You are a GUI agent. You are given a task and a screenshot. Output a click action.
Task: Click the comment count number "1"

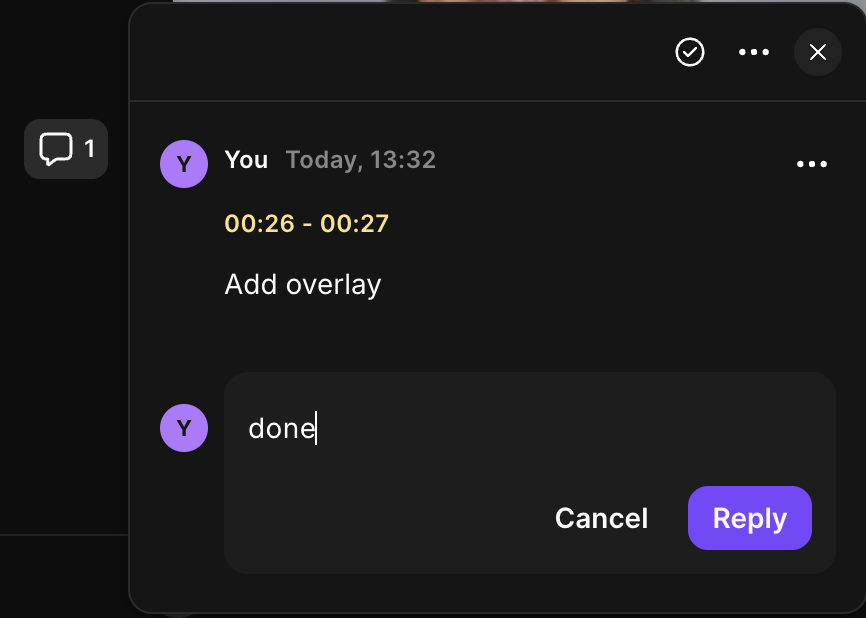89,149
